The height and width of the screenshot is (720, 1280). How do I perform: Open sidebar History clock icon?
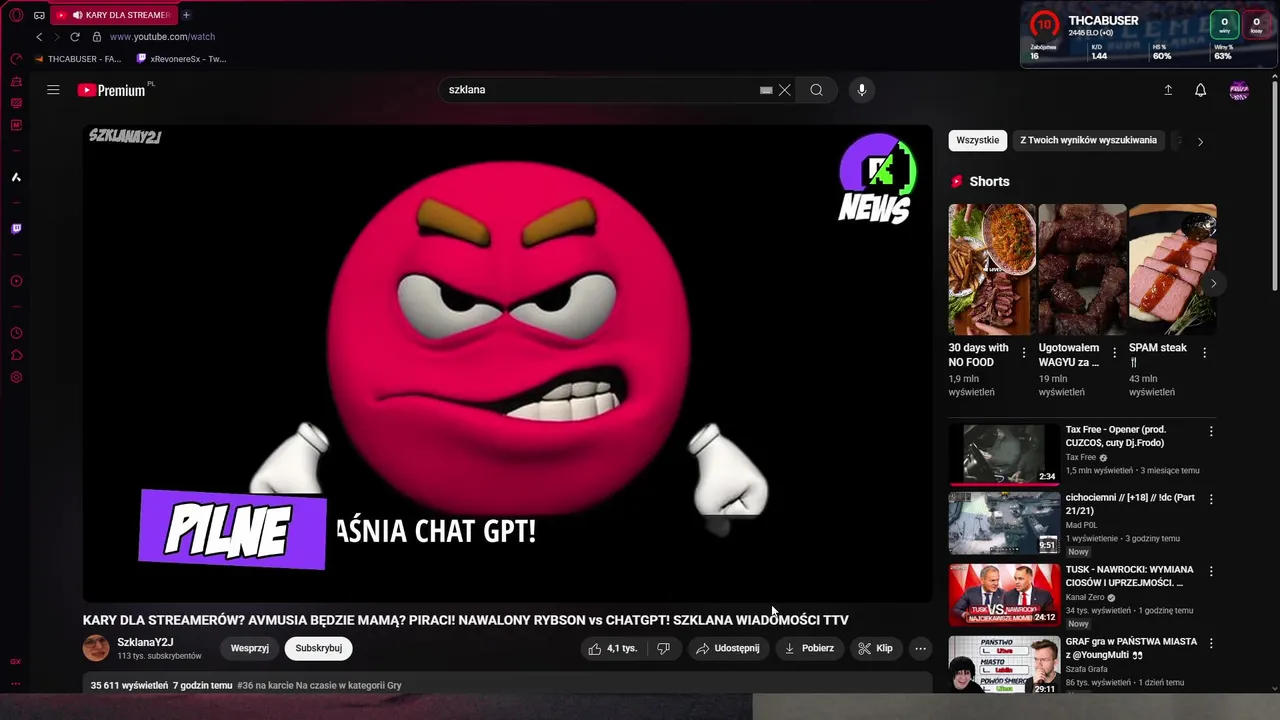16,333
